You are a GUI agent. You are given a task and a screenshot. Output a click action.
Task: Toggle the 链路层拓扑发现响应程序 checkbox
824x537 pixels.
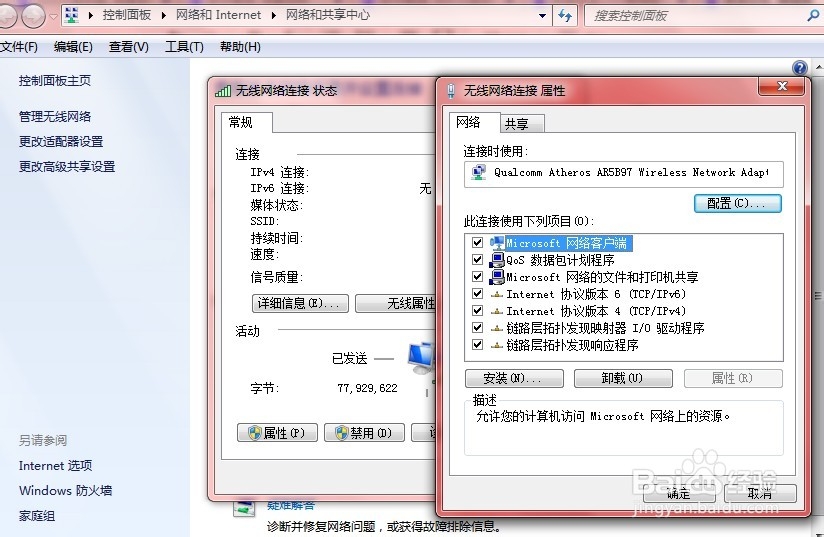(x=477, y=345)
